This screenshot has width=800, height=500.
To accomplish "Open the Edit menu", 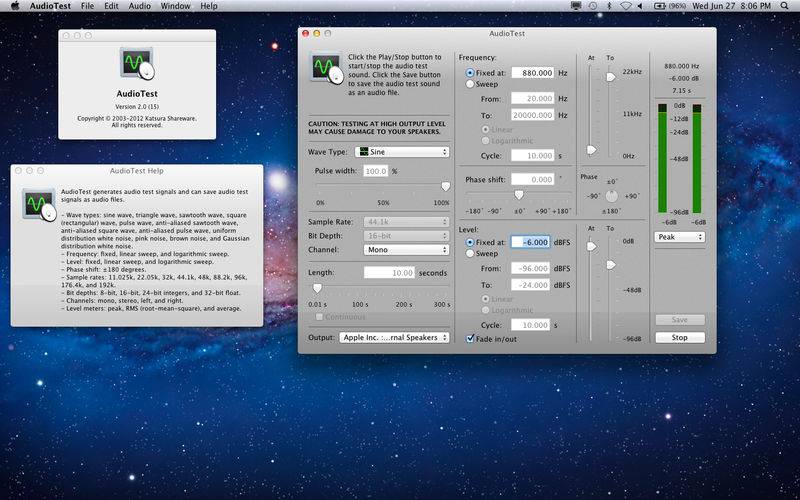I will coord(111,6).
